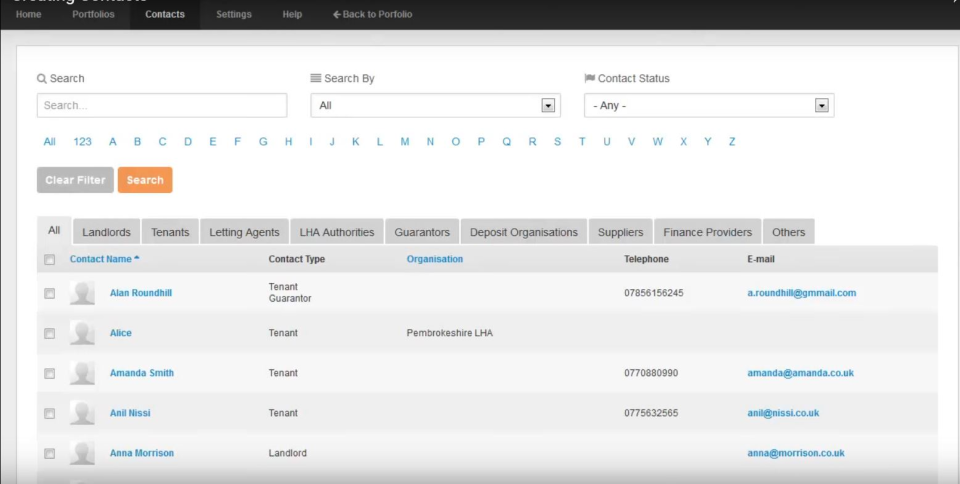Switch to the Suppliers tab
Viewport: 960px width, 484px height.
pyautogui.click(x=620, y=232)
